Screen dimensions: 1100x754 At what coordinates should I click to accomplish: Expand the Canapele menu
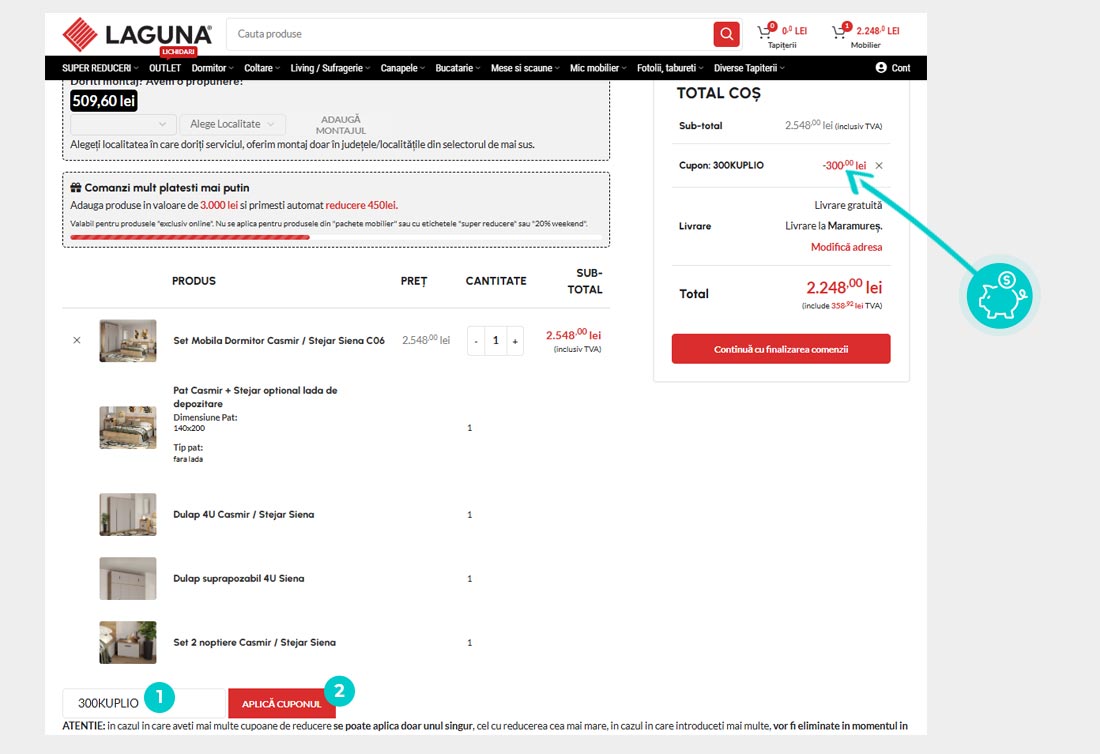[x=403, y=68]
